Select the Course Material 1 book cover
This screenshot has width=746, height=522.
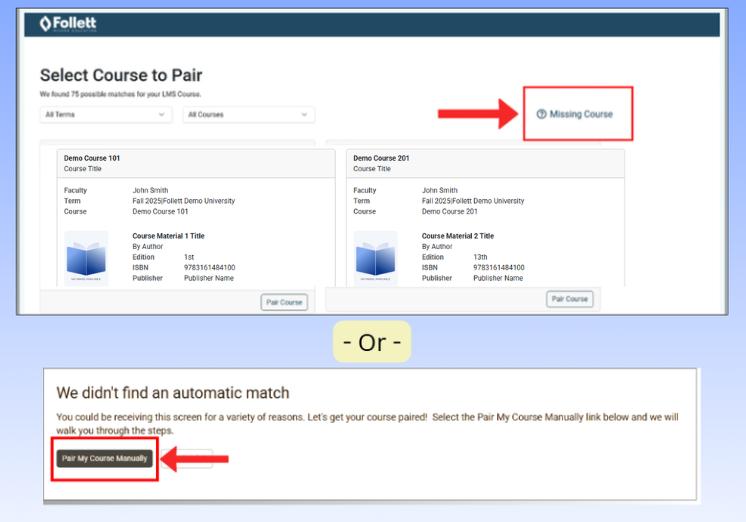tap(86, 258)
